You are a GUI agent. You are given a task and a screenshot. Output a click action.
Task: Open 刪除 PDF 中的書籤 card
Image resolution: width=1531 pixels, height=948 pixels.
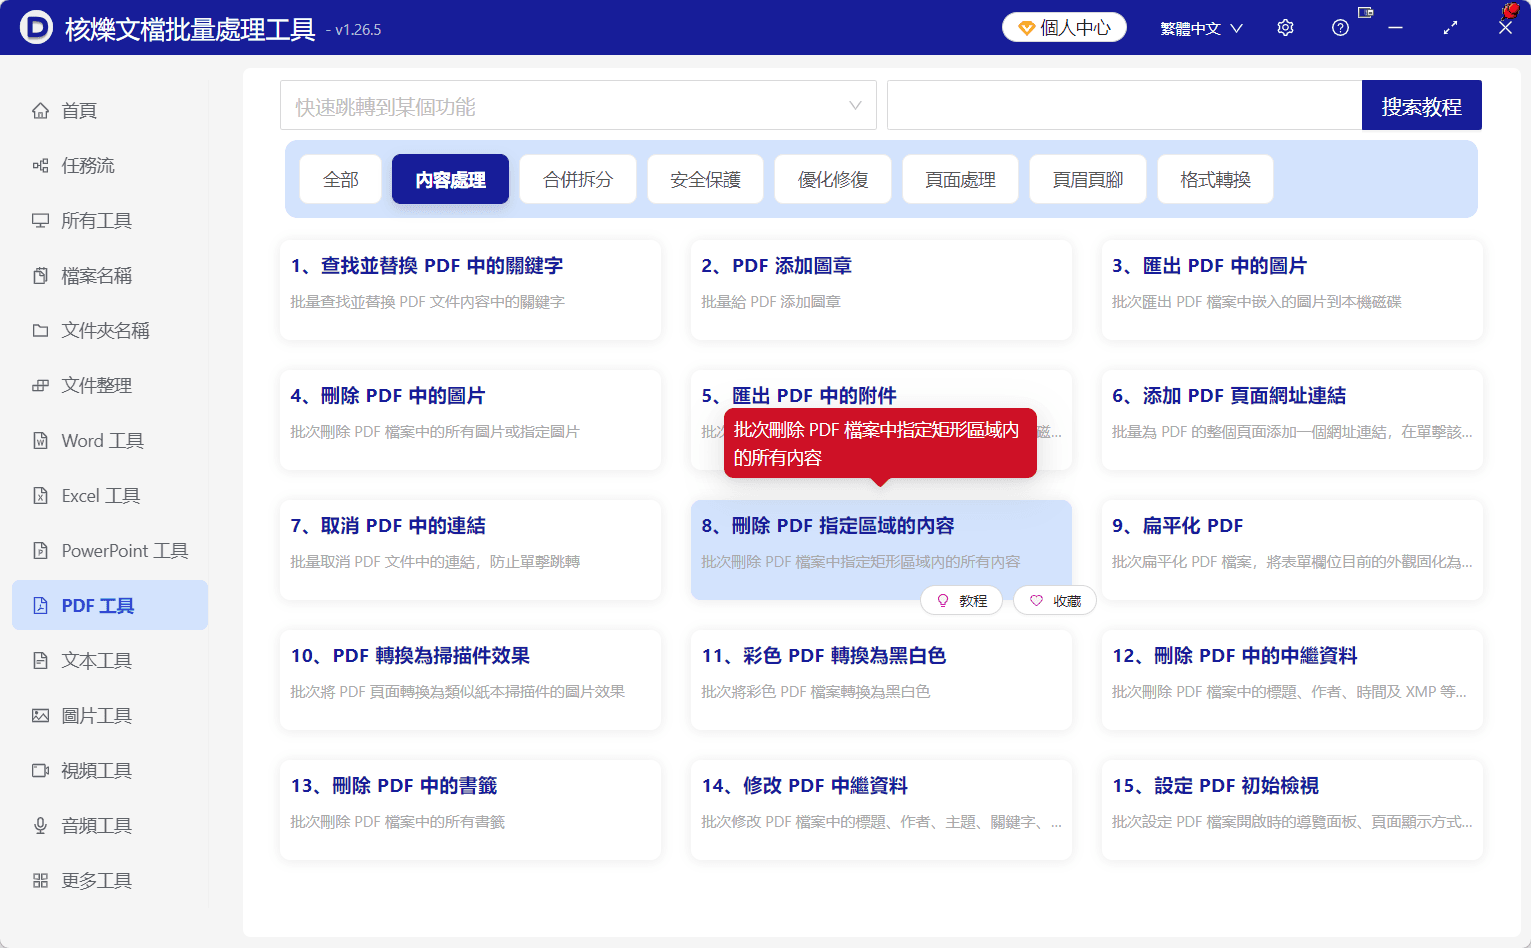point(470,810)
